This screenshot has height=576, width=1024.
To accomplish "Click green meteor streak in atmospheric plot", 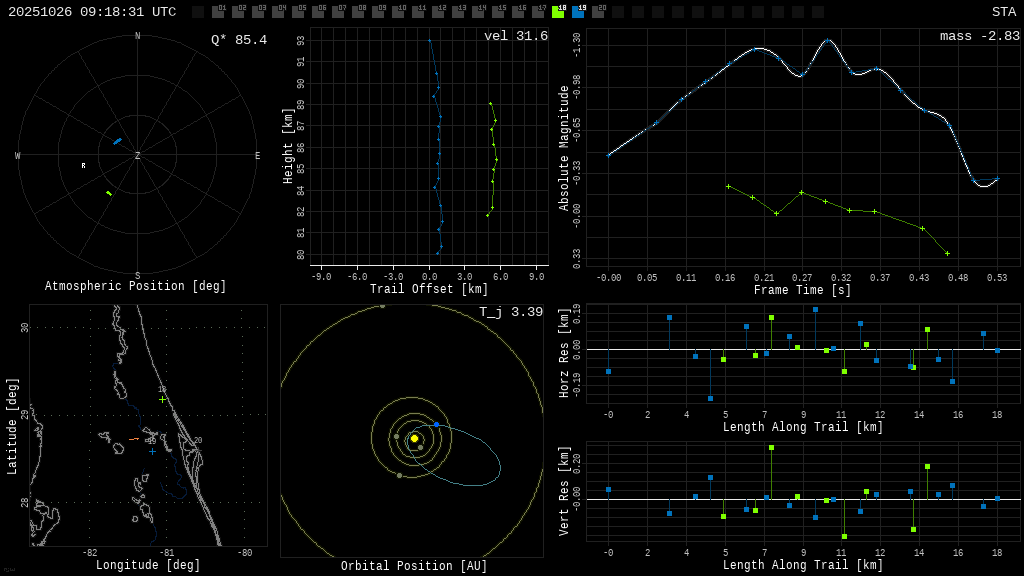I will pyautogui.click(x=109, y=193).
